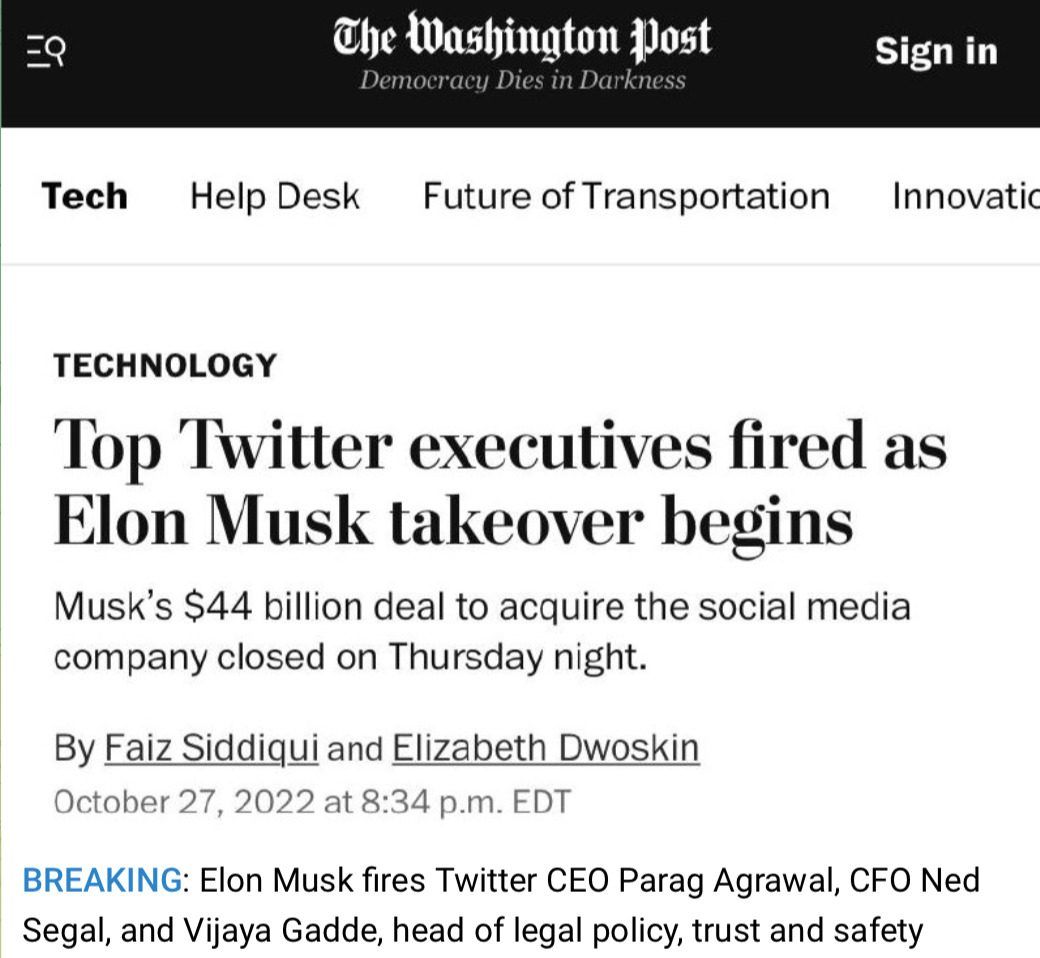1040x958 pixels.
Task: Click the blue BREAKING label
Action: (x=102, y=880)
